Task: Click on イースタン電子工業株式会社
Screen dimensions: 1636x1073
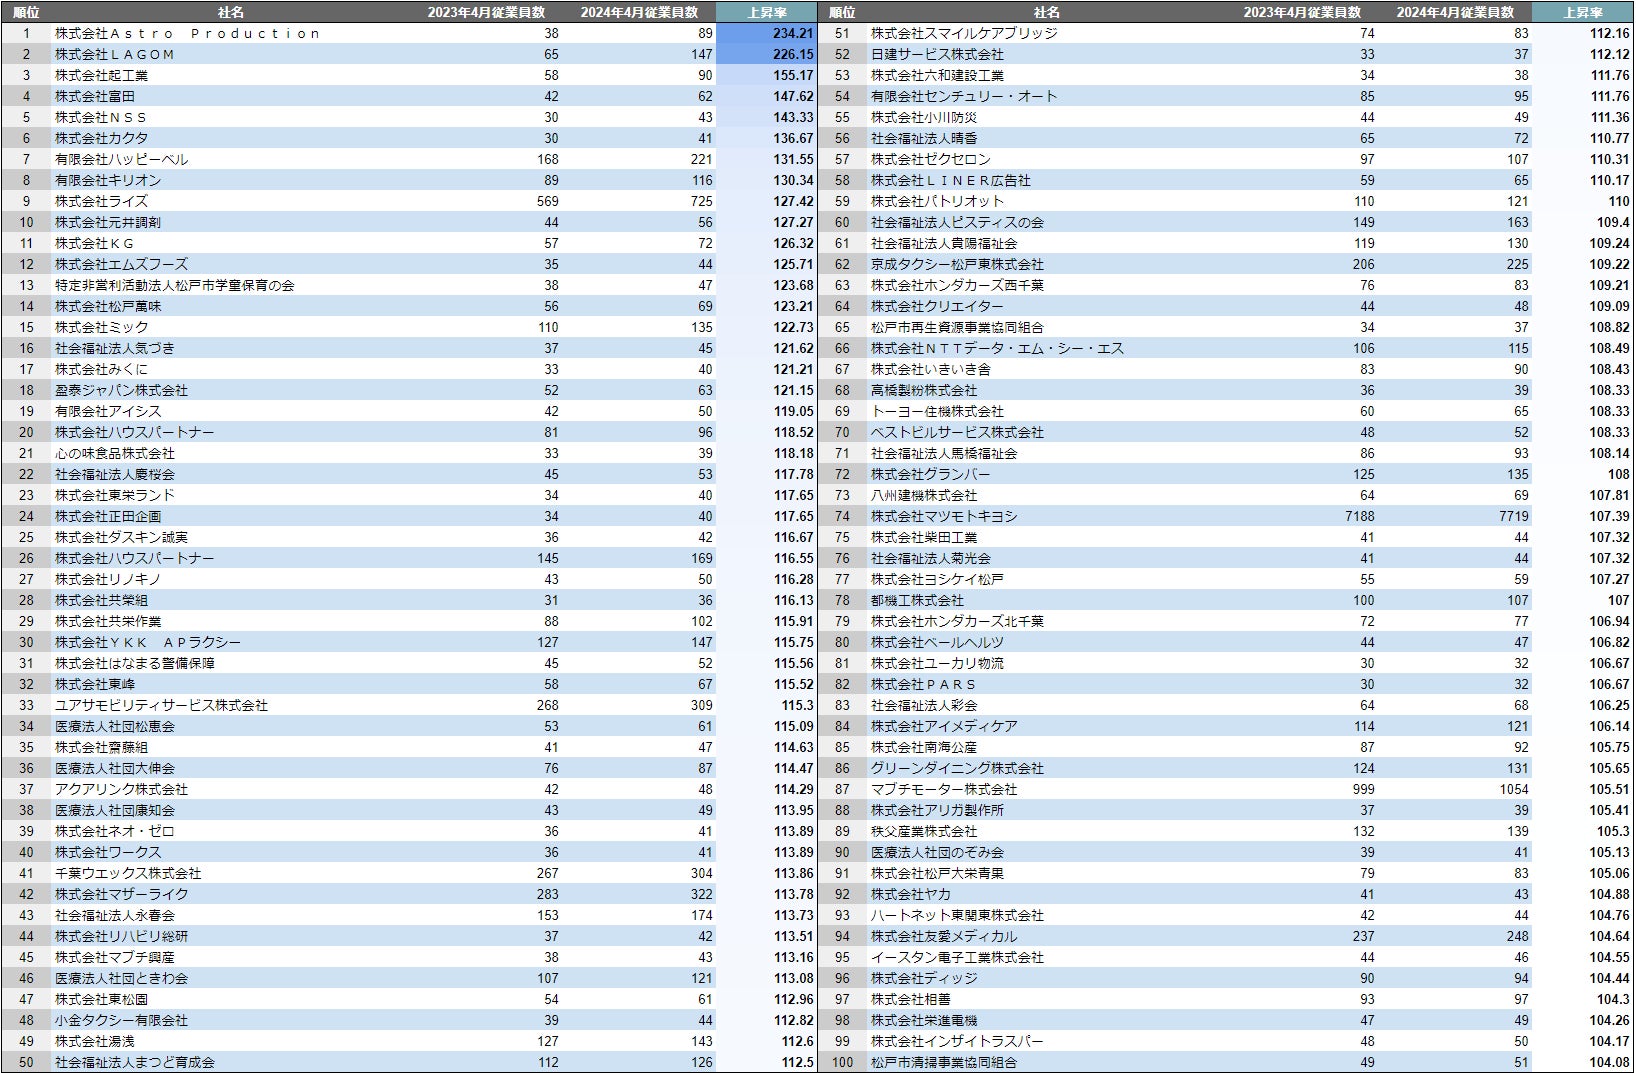Action: pos(957,957)
